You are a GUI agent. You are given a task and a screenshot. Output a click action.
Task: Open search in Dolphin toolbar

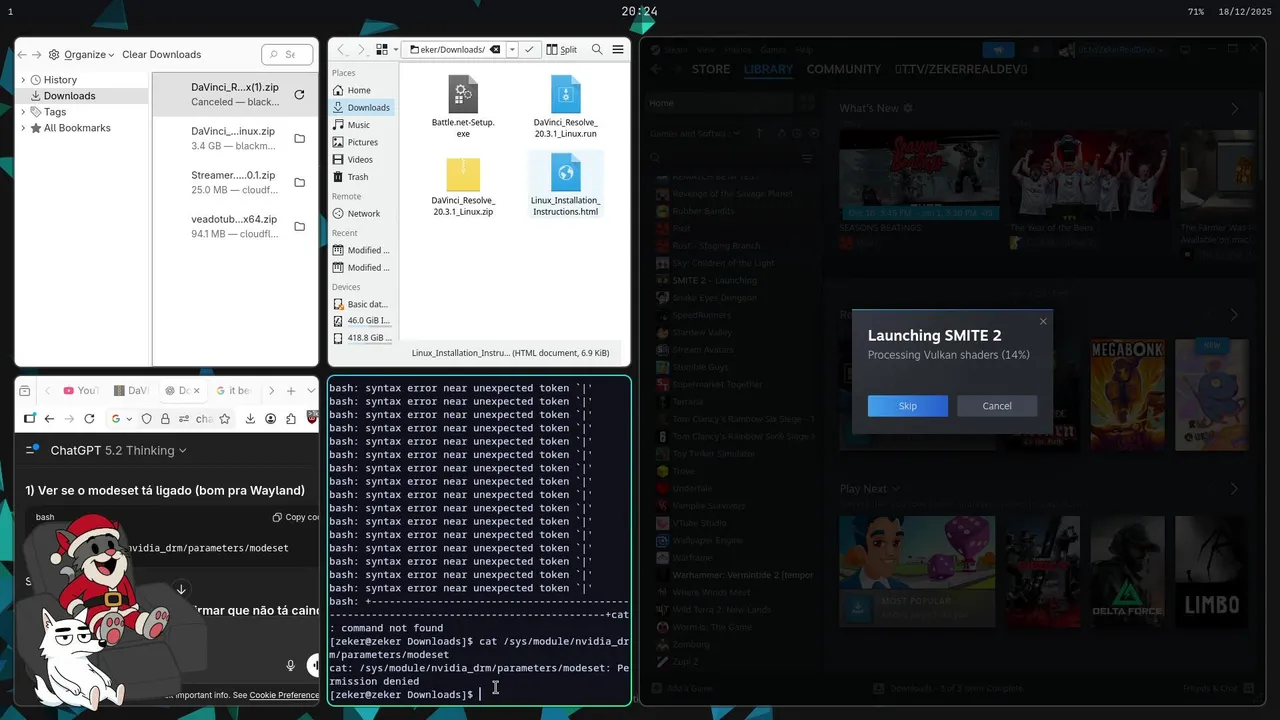pyautogui.click(x=597, y=49)
